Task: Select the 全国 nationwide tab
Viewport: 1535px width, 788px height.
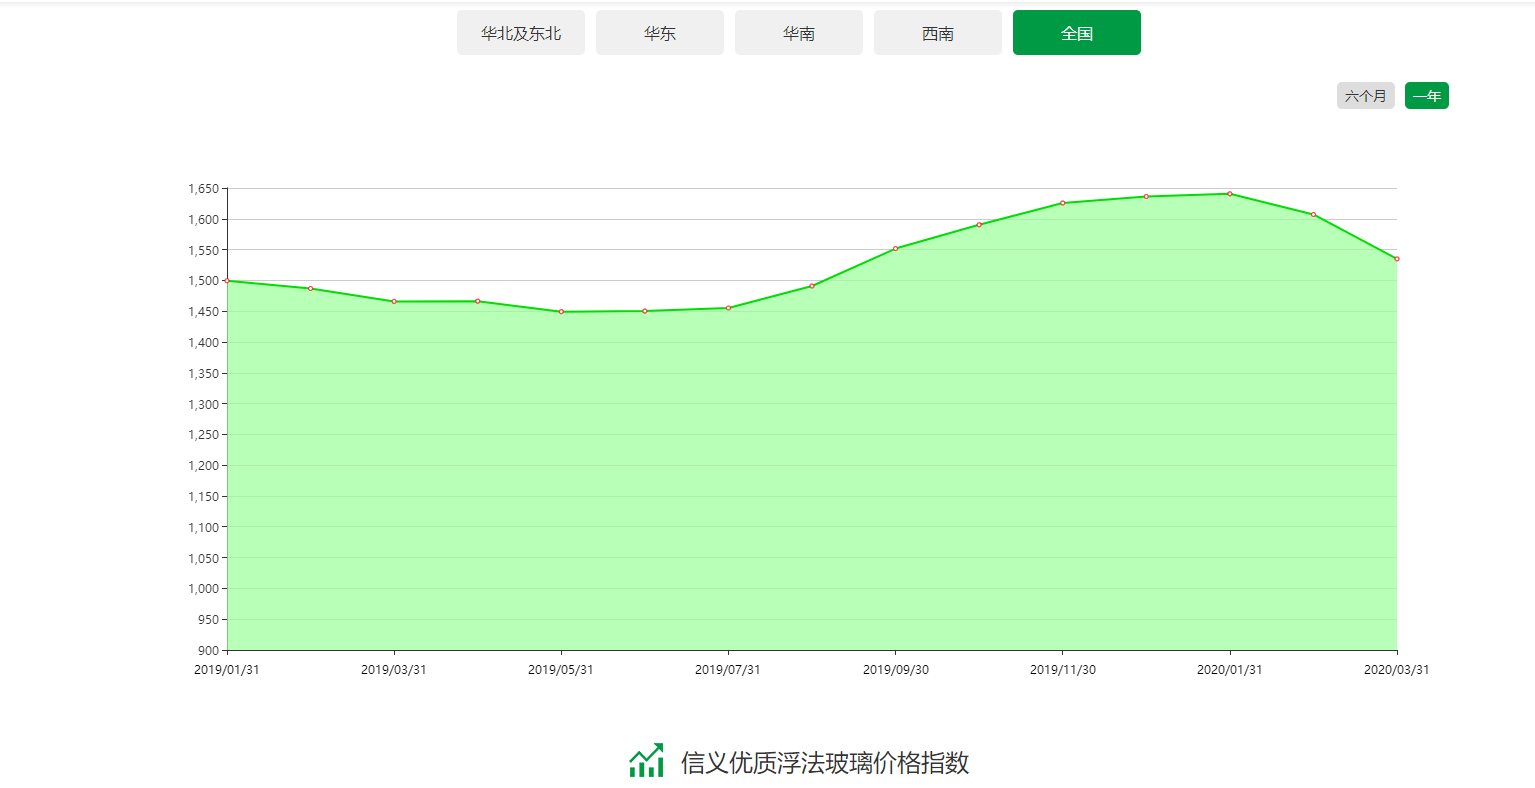Action: 1077,33
